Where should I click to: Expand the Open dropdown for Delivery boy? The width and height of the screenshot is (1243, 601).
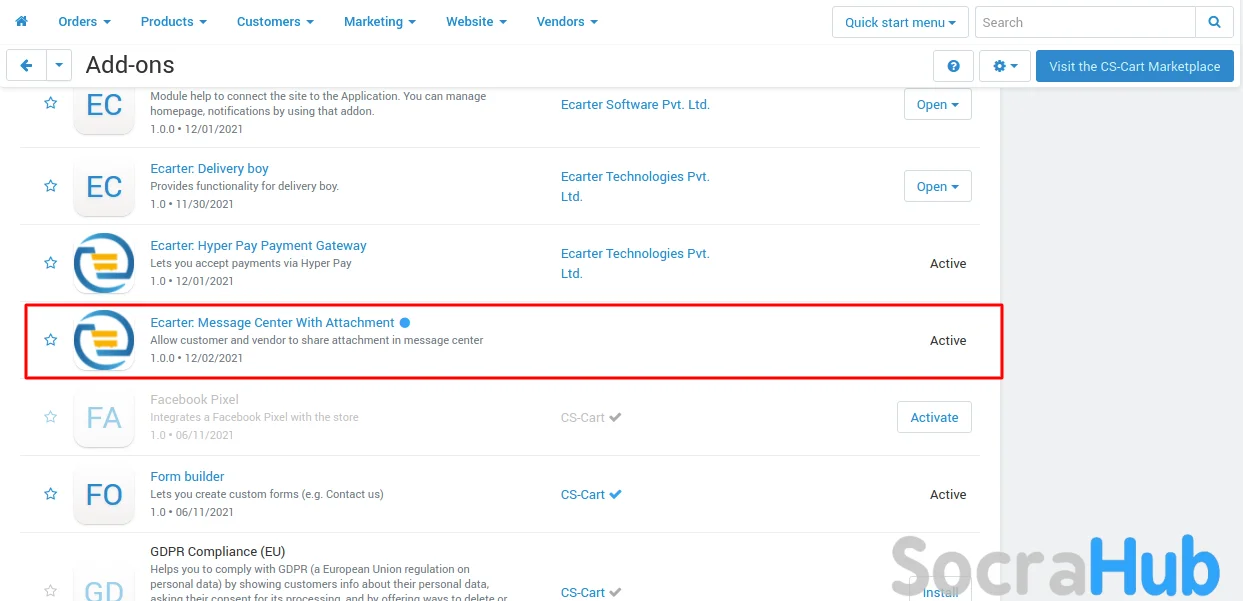coord(937,186)
